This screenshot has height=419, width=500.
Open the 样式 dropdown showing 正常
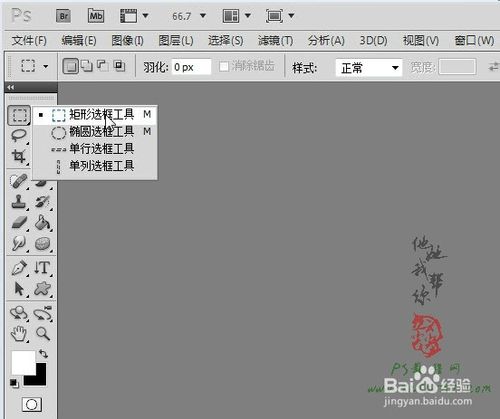[x=369, y=68]
